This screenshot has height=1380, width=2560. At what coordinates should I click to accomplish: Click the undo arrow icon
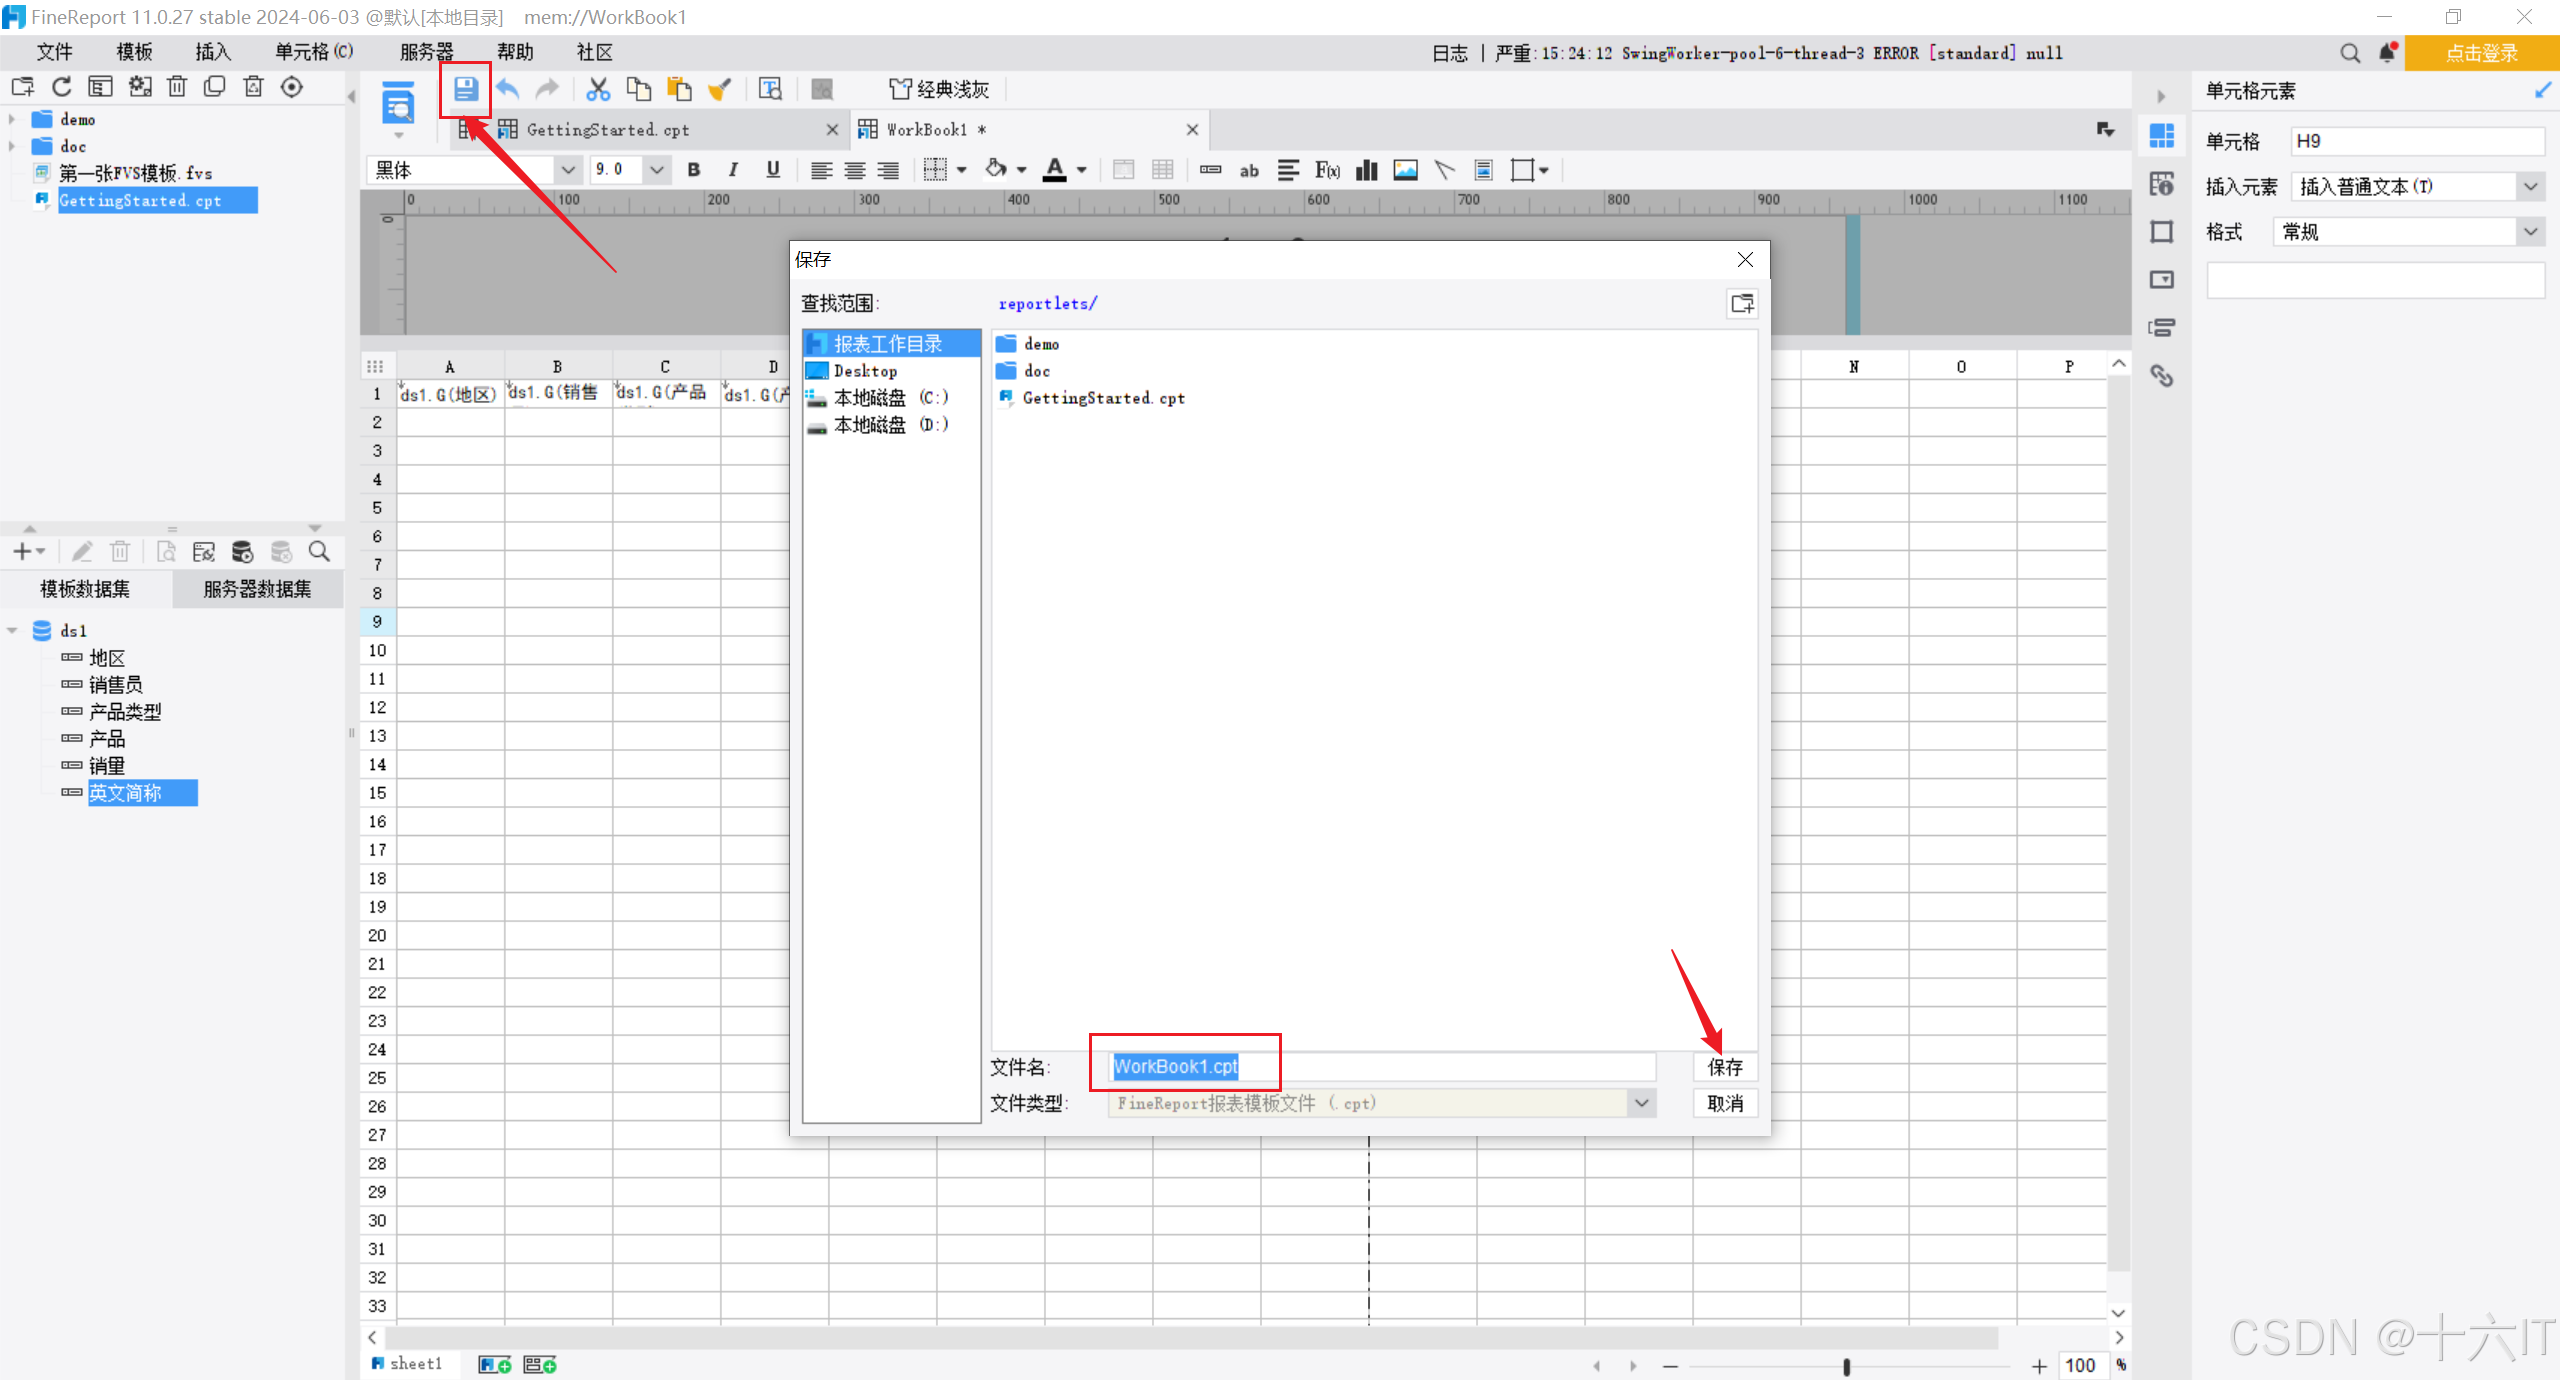pyautogui.click(x=508, y=89)
